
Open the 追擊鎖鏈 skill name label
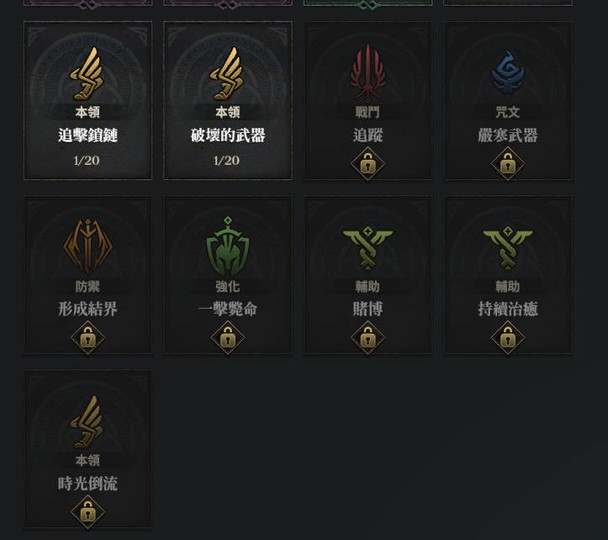(x=88, y=135)
